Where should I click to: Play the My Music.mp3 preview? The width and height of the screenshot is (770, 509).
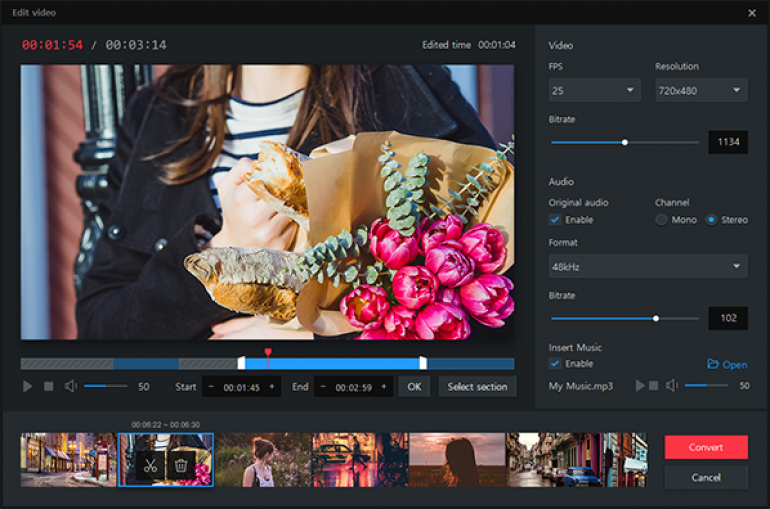point(640,385)
